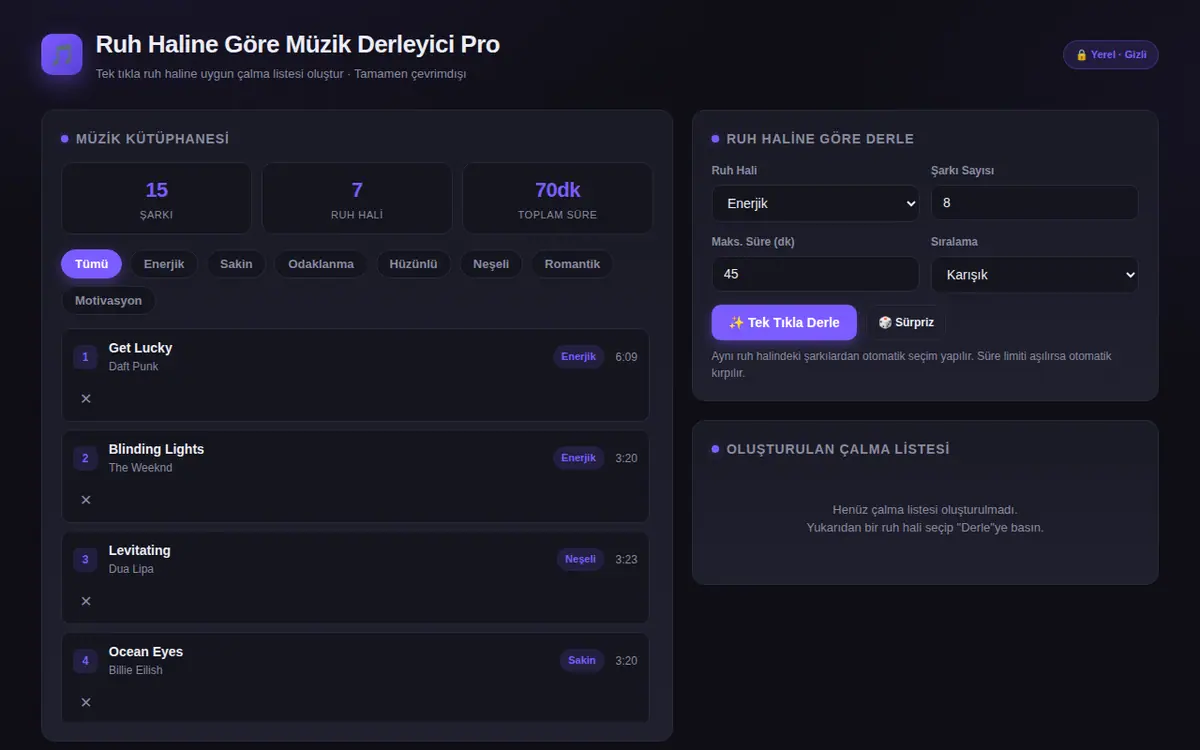The image size is (1200, 750).
Task: Click The Weeknd artist name
Action: (x=140, y=468)
